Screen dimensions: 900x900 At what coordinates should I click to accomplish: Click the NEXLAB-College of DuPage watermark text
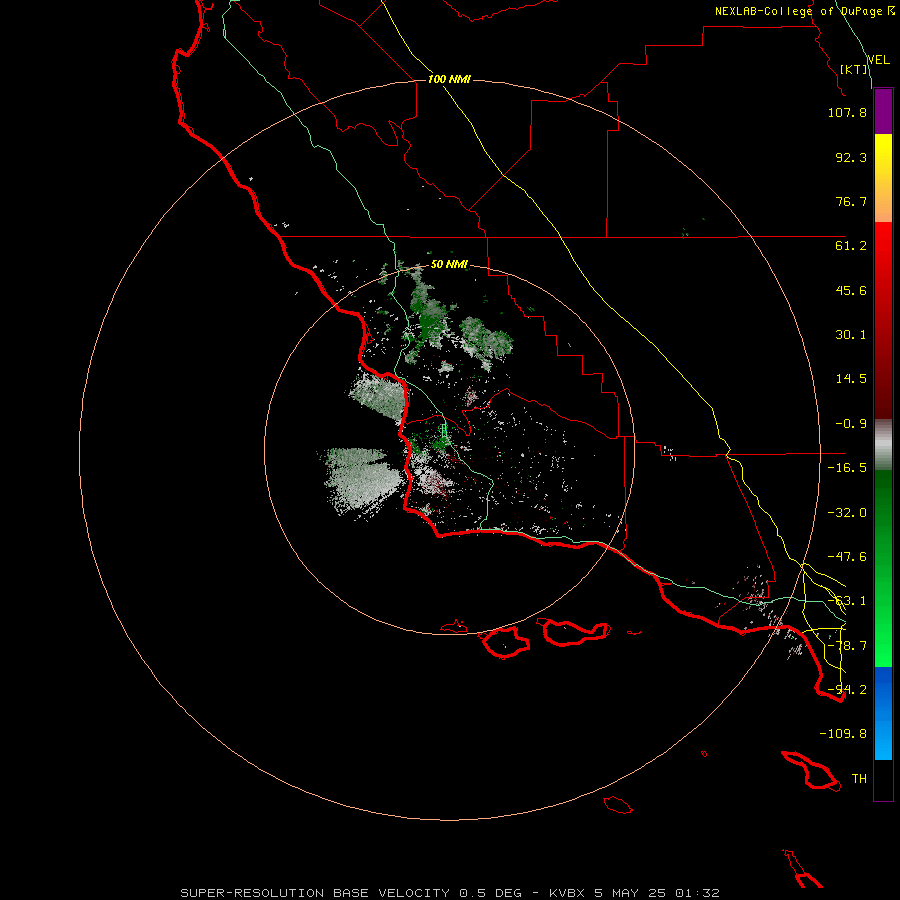click(x=804, y=11)
